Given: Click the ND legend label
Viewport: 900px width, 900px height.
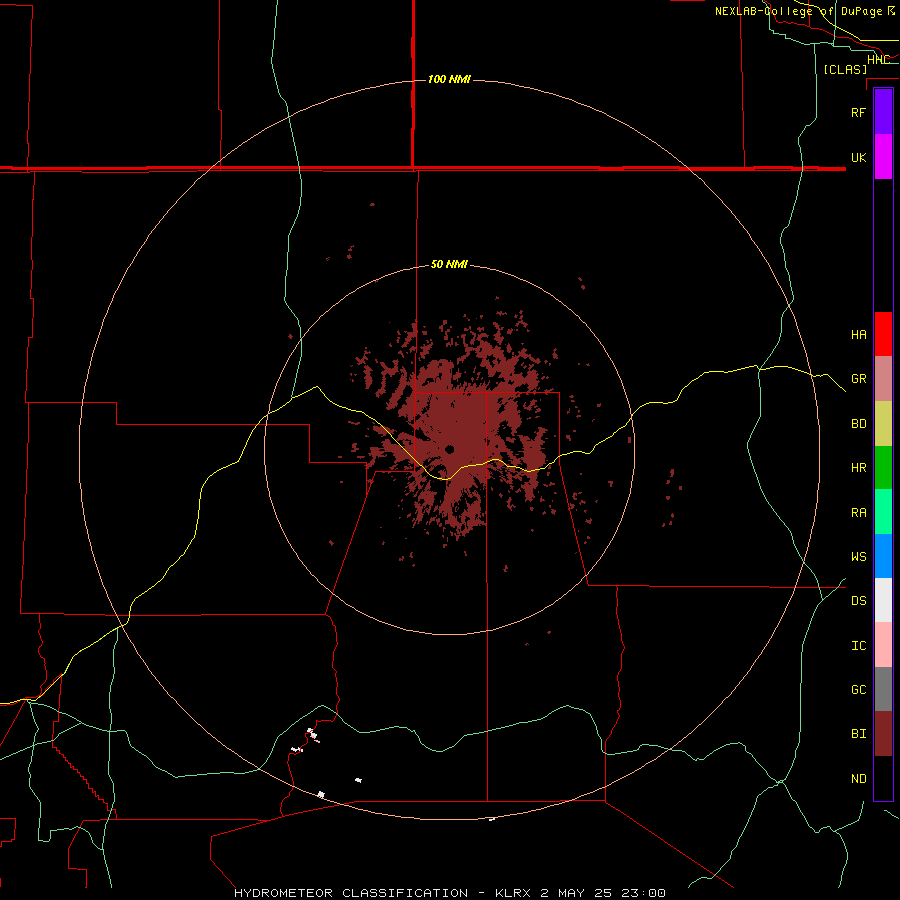Looking at the screenshot, I should coord(858,779).
